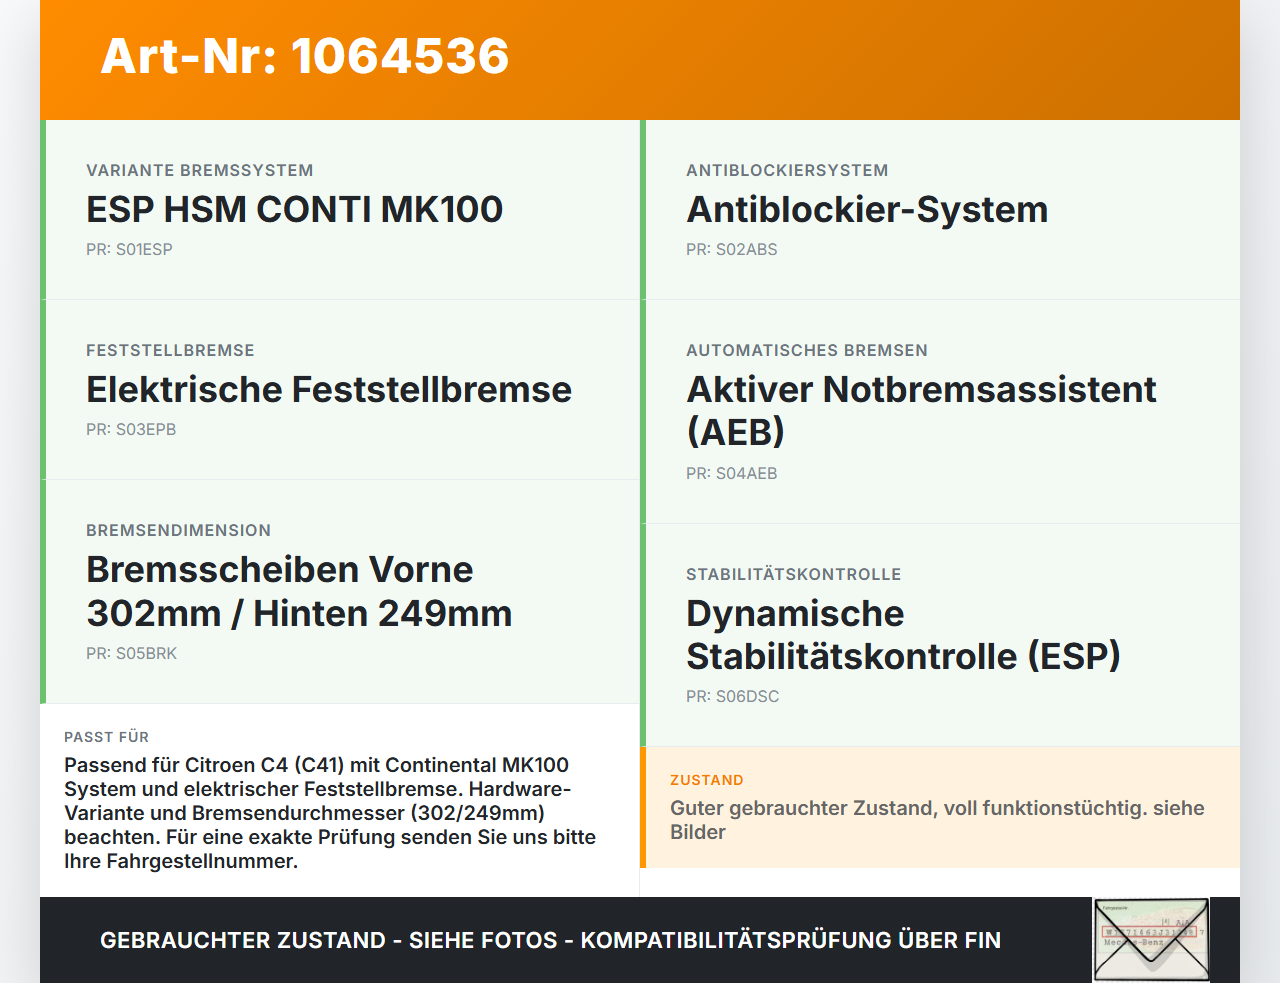The image size is (1280, 983).
Task: Click the PR: S03EPB code
Action: (x=131, y=429)
